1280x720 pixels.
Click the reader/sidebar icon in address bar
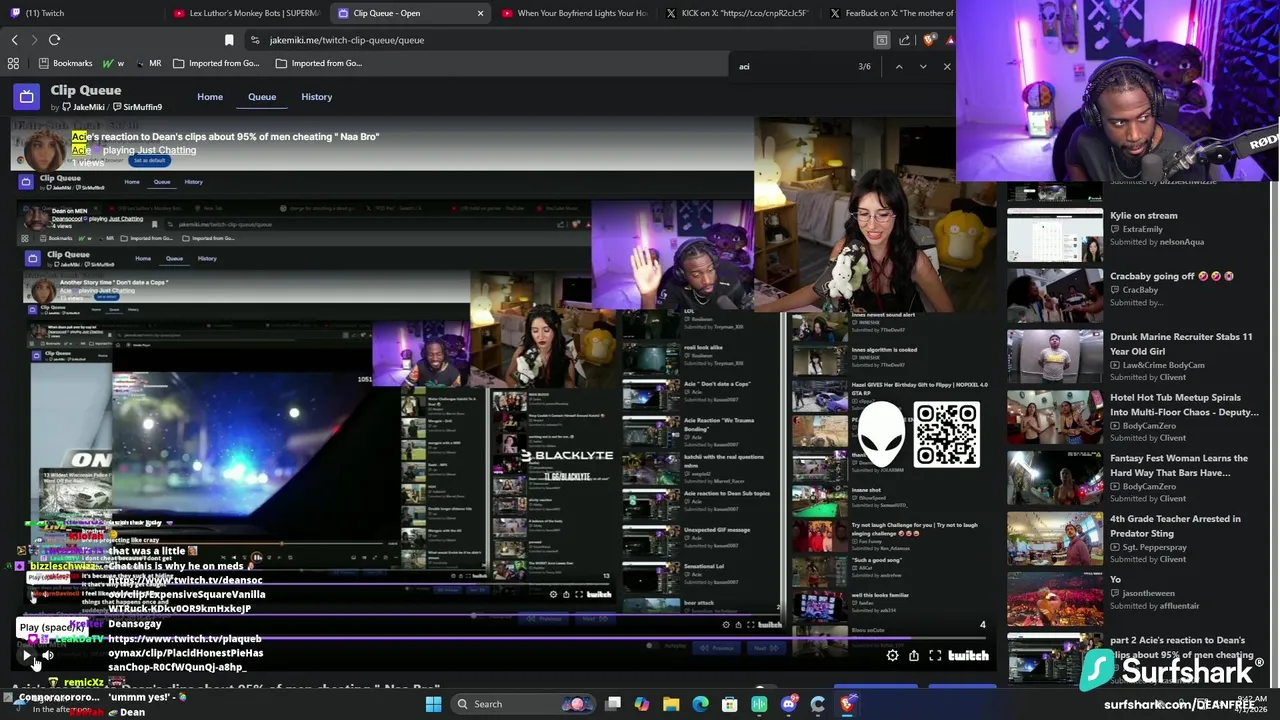(881, 40)
